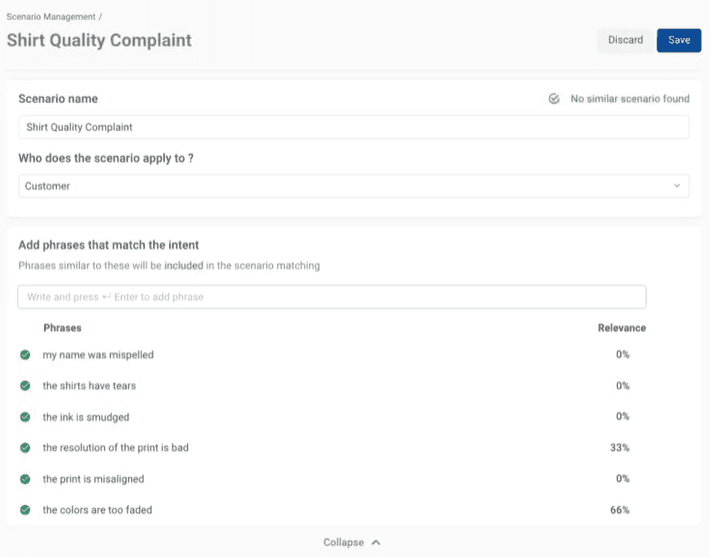Select phrase 'the resolution of the print is bad'
Image resolution: width=710 pixels, height=557 pixels.
pos(115,447)
